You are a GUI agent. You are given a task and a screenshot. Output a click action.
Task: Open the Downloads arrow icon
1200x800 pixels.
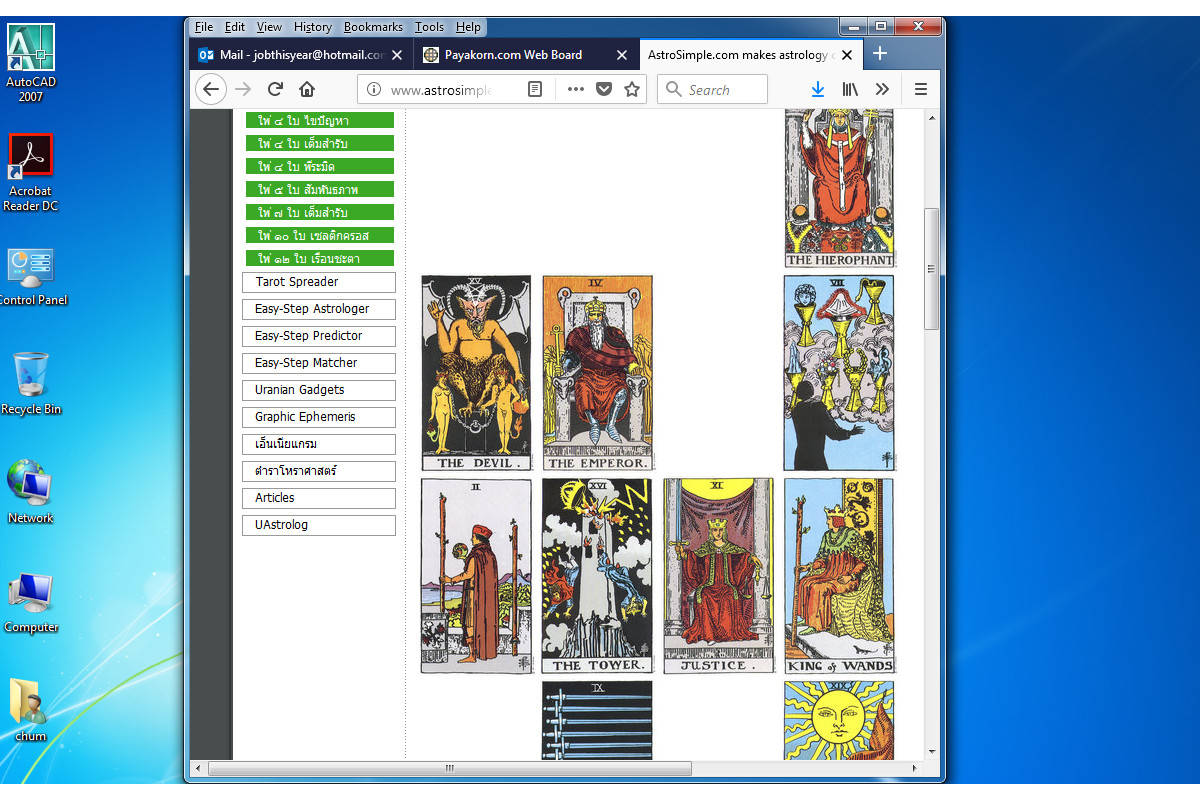(817, 89)
